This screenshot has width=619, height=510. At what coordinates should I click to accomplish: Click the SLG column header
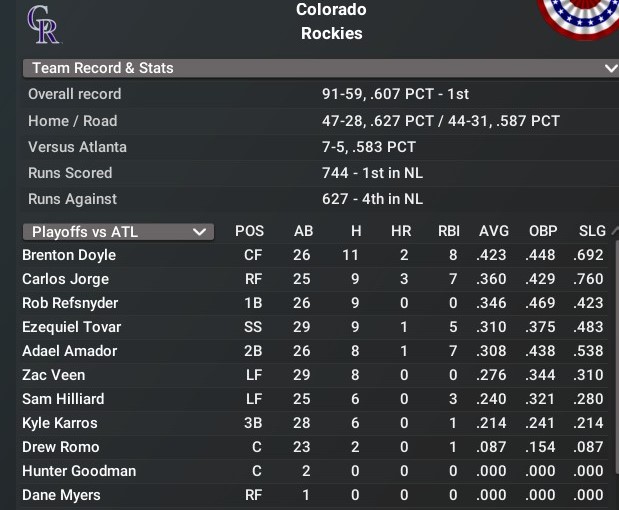(x=592, y=231)
